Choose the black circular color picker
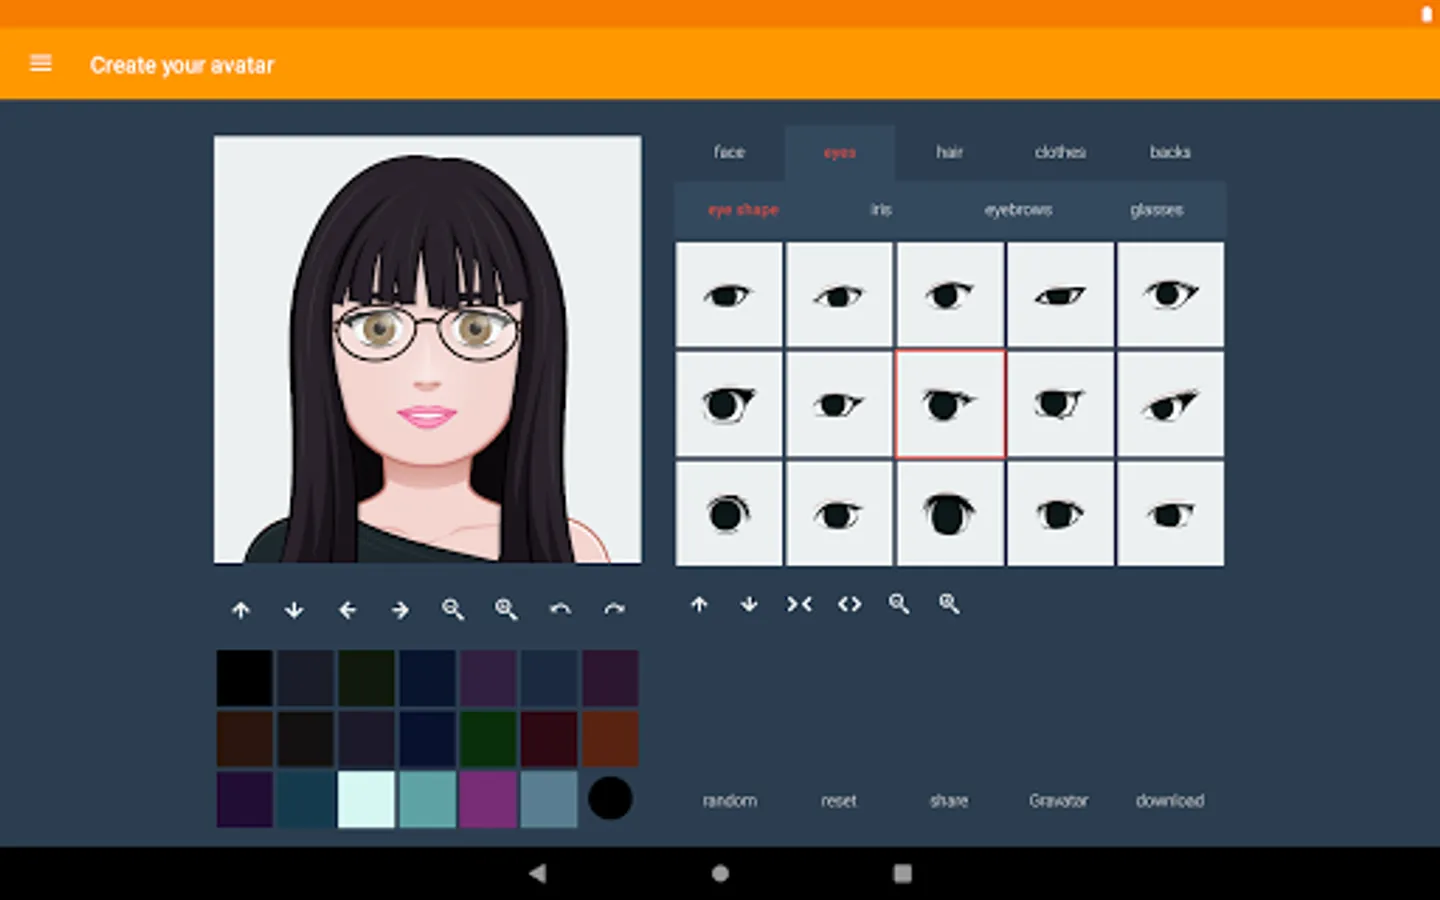 point(610,799)
